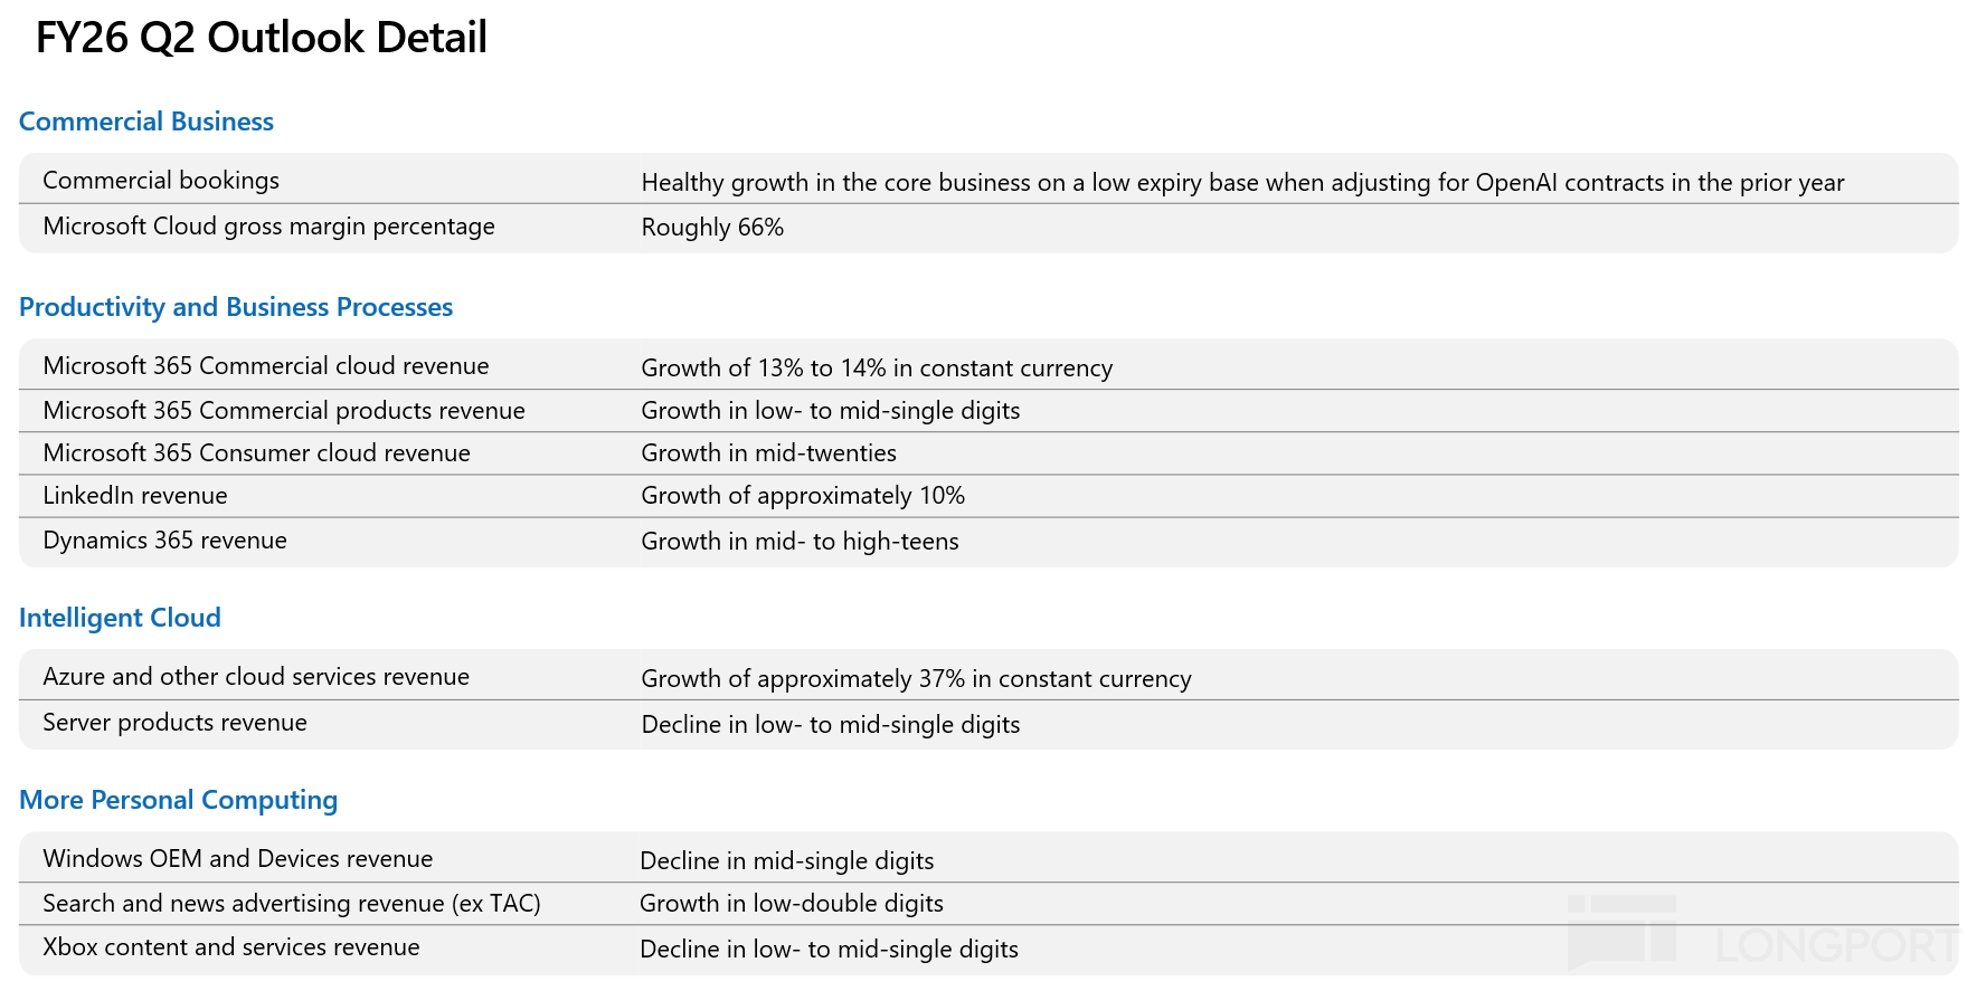This screenshot has height=987, width=1978.
Task: Click Azure and other cloud services revenue
Action: (256, 677)
